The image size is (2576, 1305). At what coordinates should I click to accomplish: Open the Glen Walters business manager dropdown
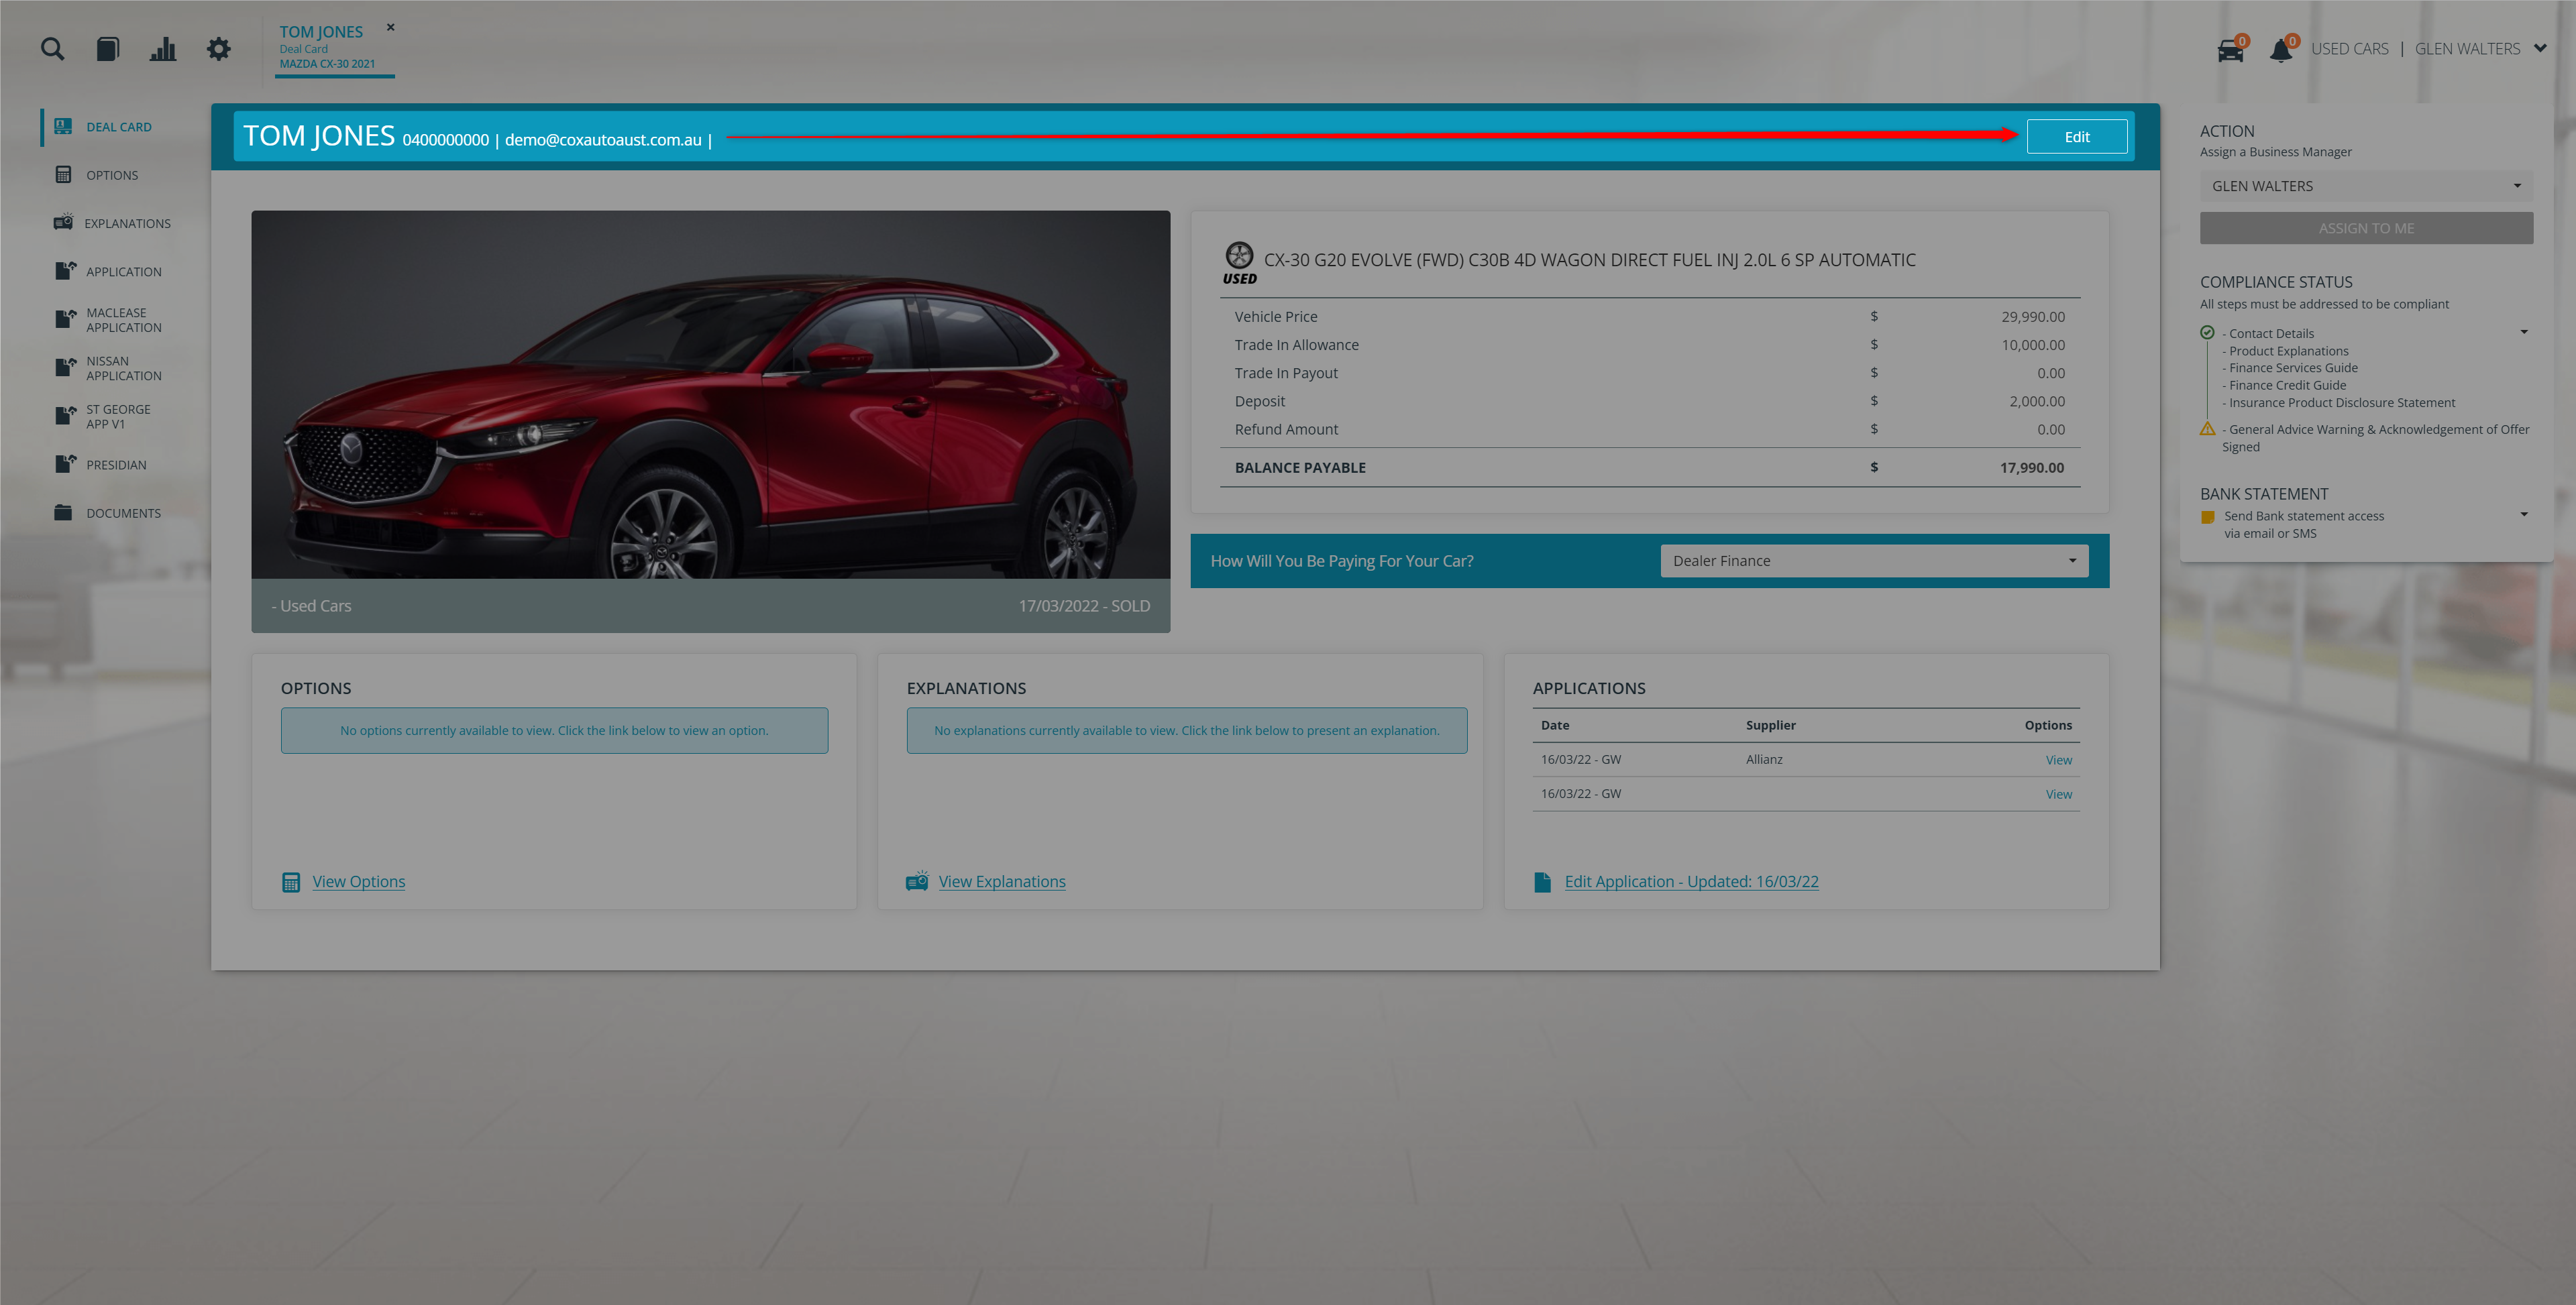[2365, 186]
